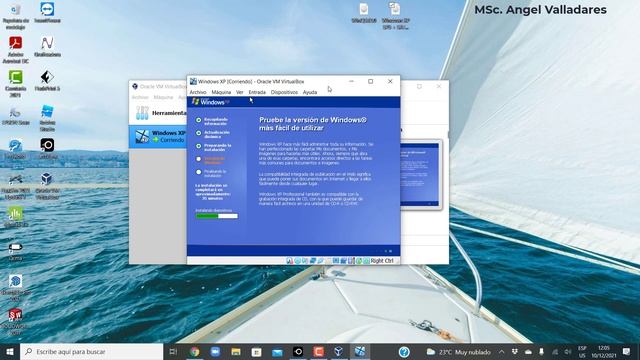This screenshot has width=640, height=360.
Task: Click the 'Actualización dinámica' setup step
Action: 213,134
